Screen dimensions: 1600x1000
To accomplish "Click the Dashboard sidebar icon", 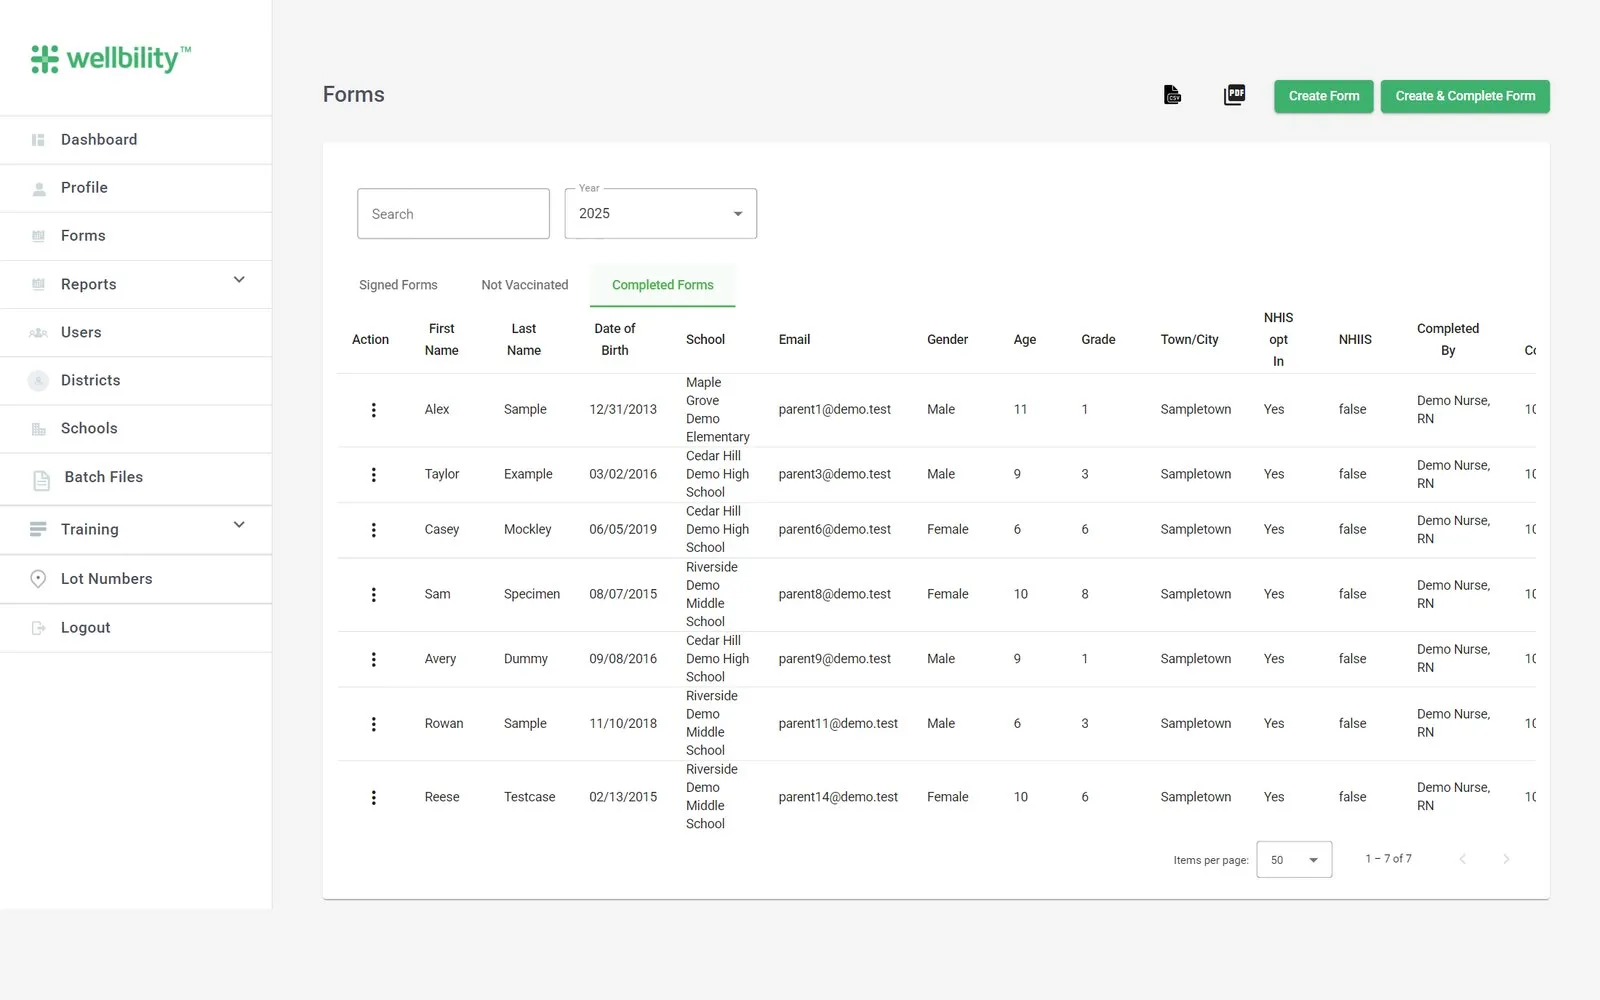I will coord(38,140).
